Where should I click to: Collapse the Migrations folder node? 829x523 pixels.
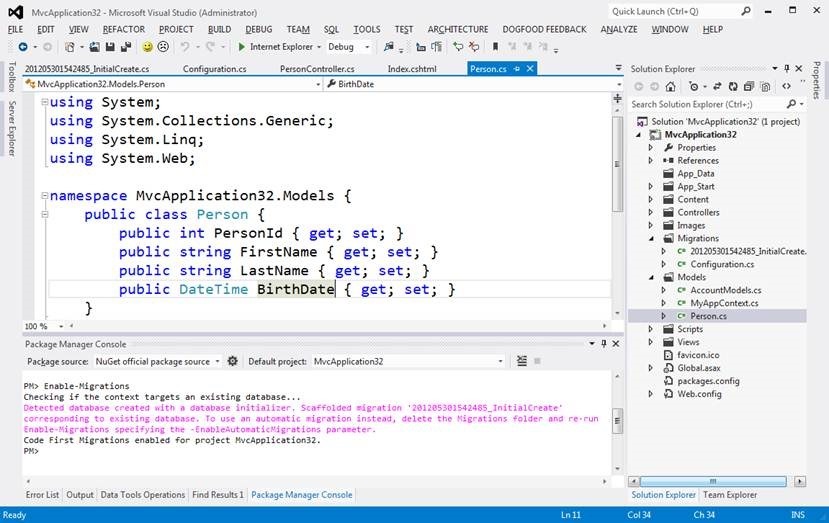pos(651,238)
